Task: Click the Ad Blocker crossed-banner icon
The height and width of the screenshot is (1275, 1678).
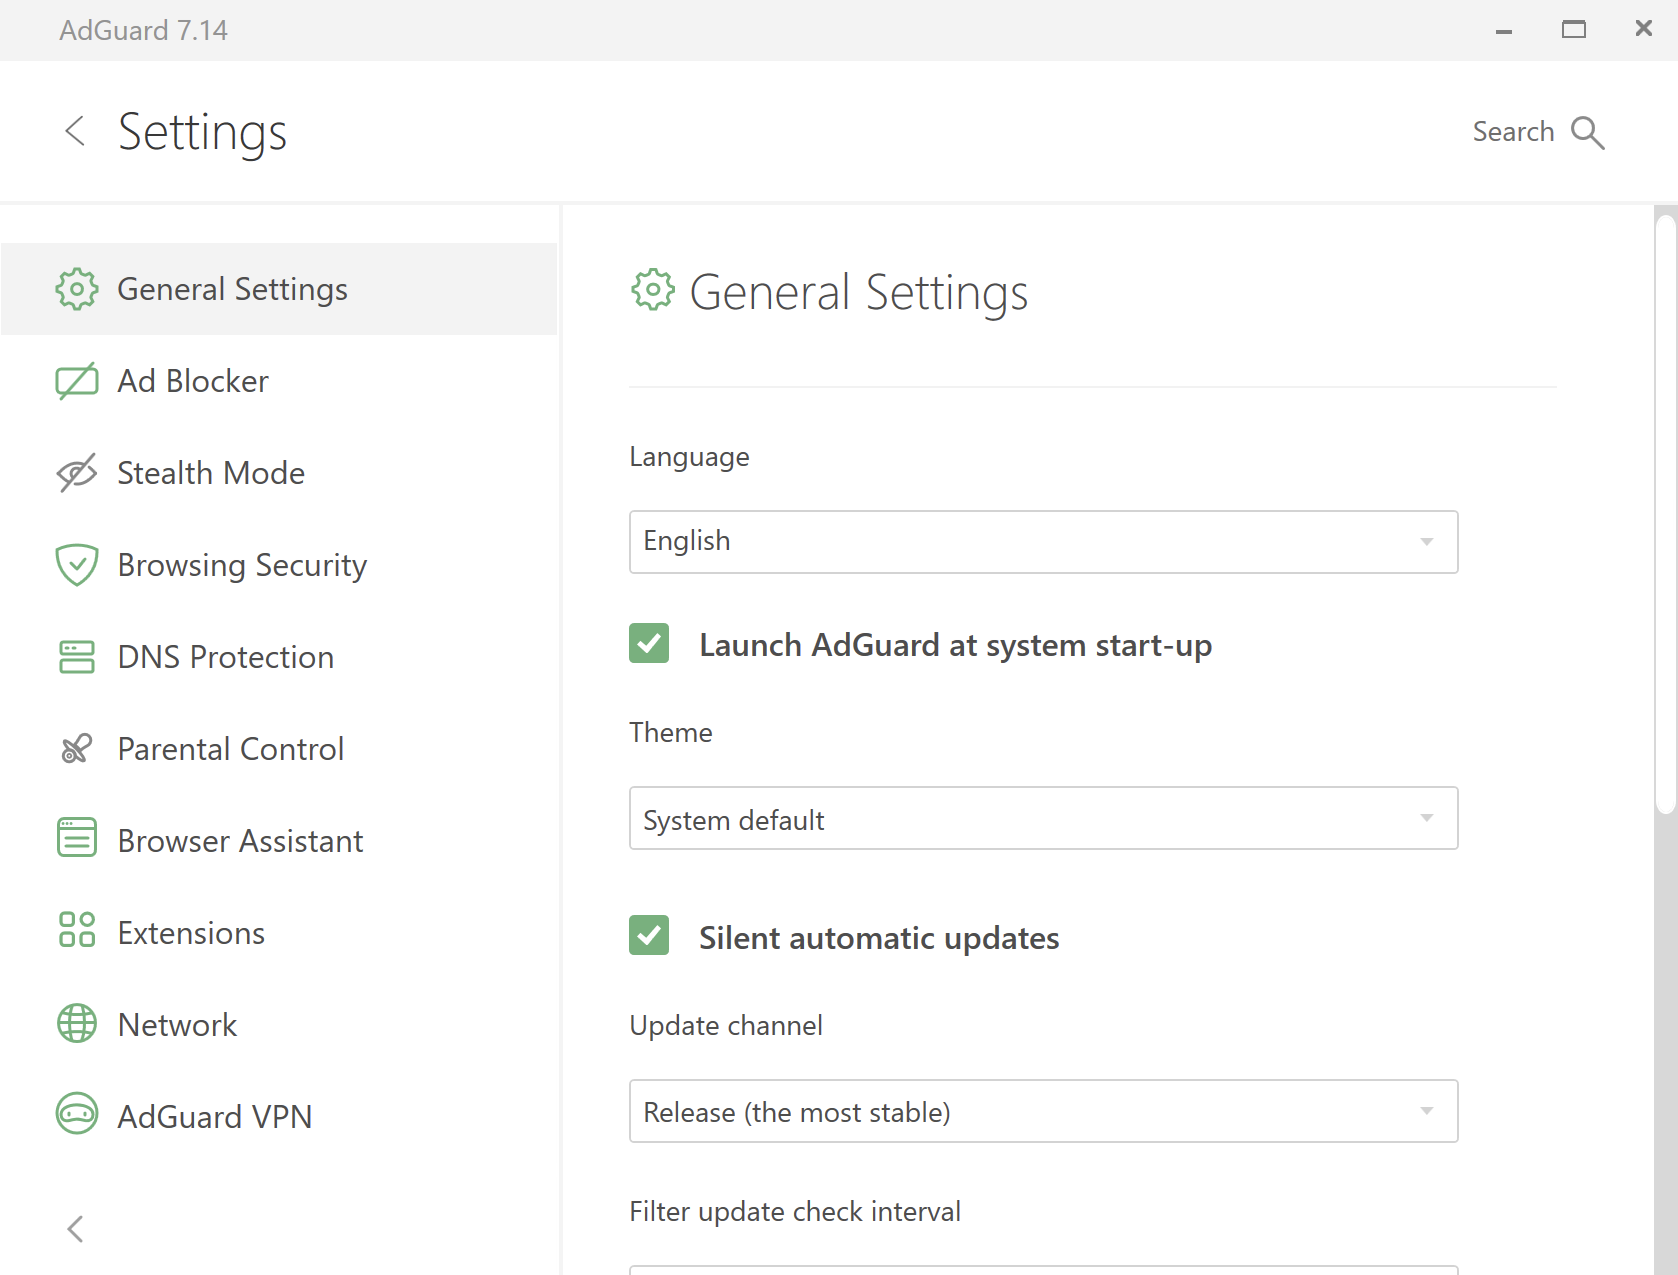Action: (x=77, y=381)
